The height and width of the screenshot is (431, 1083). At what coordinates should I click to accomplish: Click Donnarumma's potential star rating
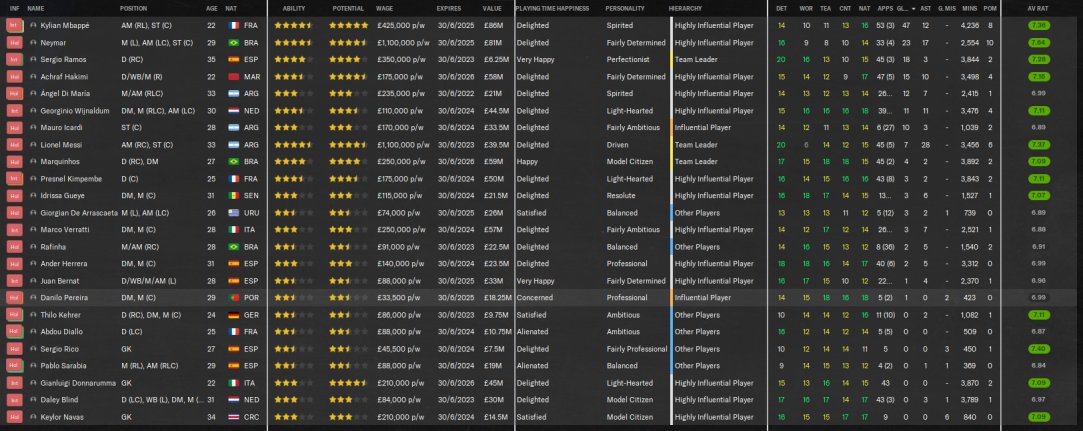(x=348, y=383)
